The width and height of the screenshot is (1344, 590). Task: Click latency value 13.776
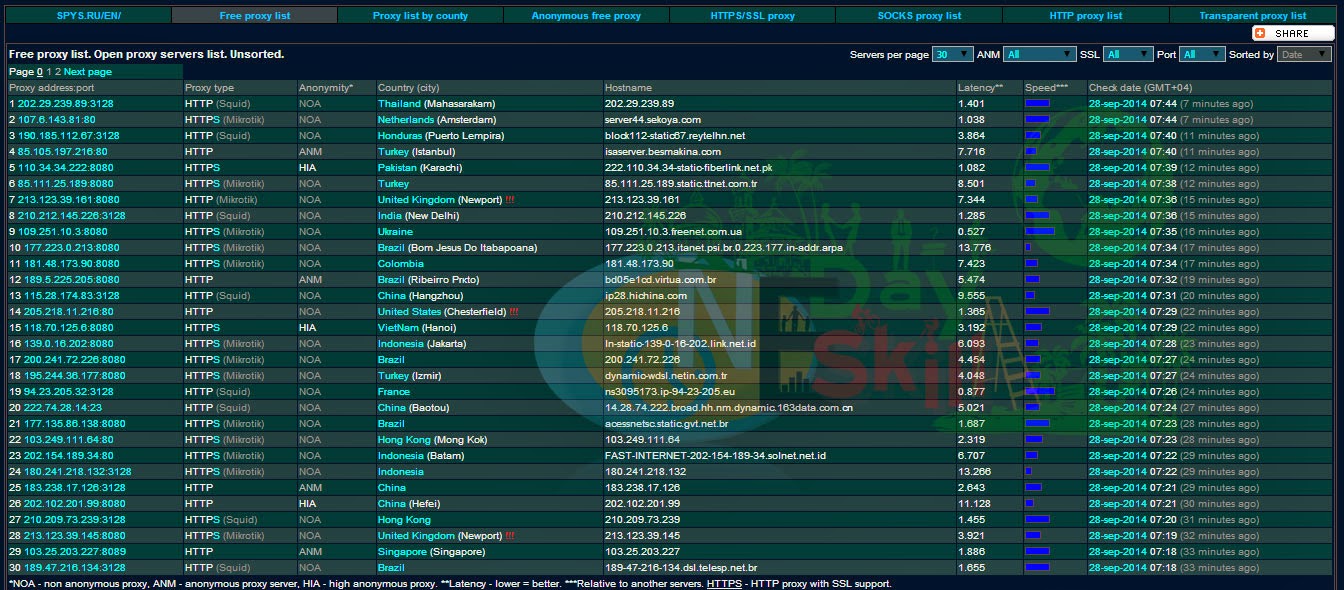point(974,248)
